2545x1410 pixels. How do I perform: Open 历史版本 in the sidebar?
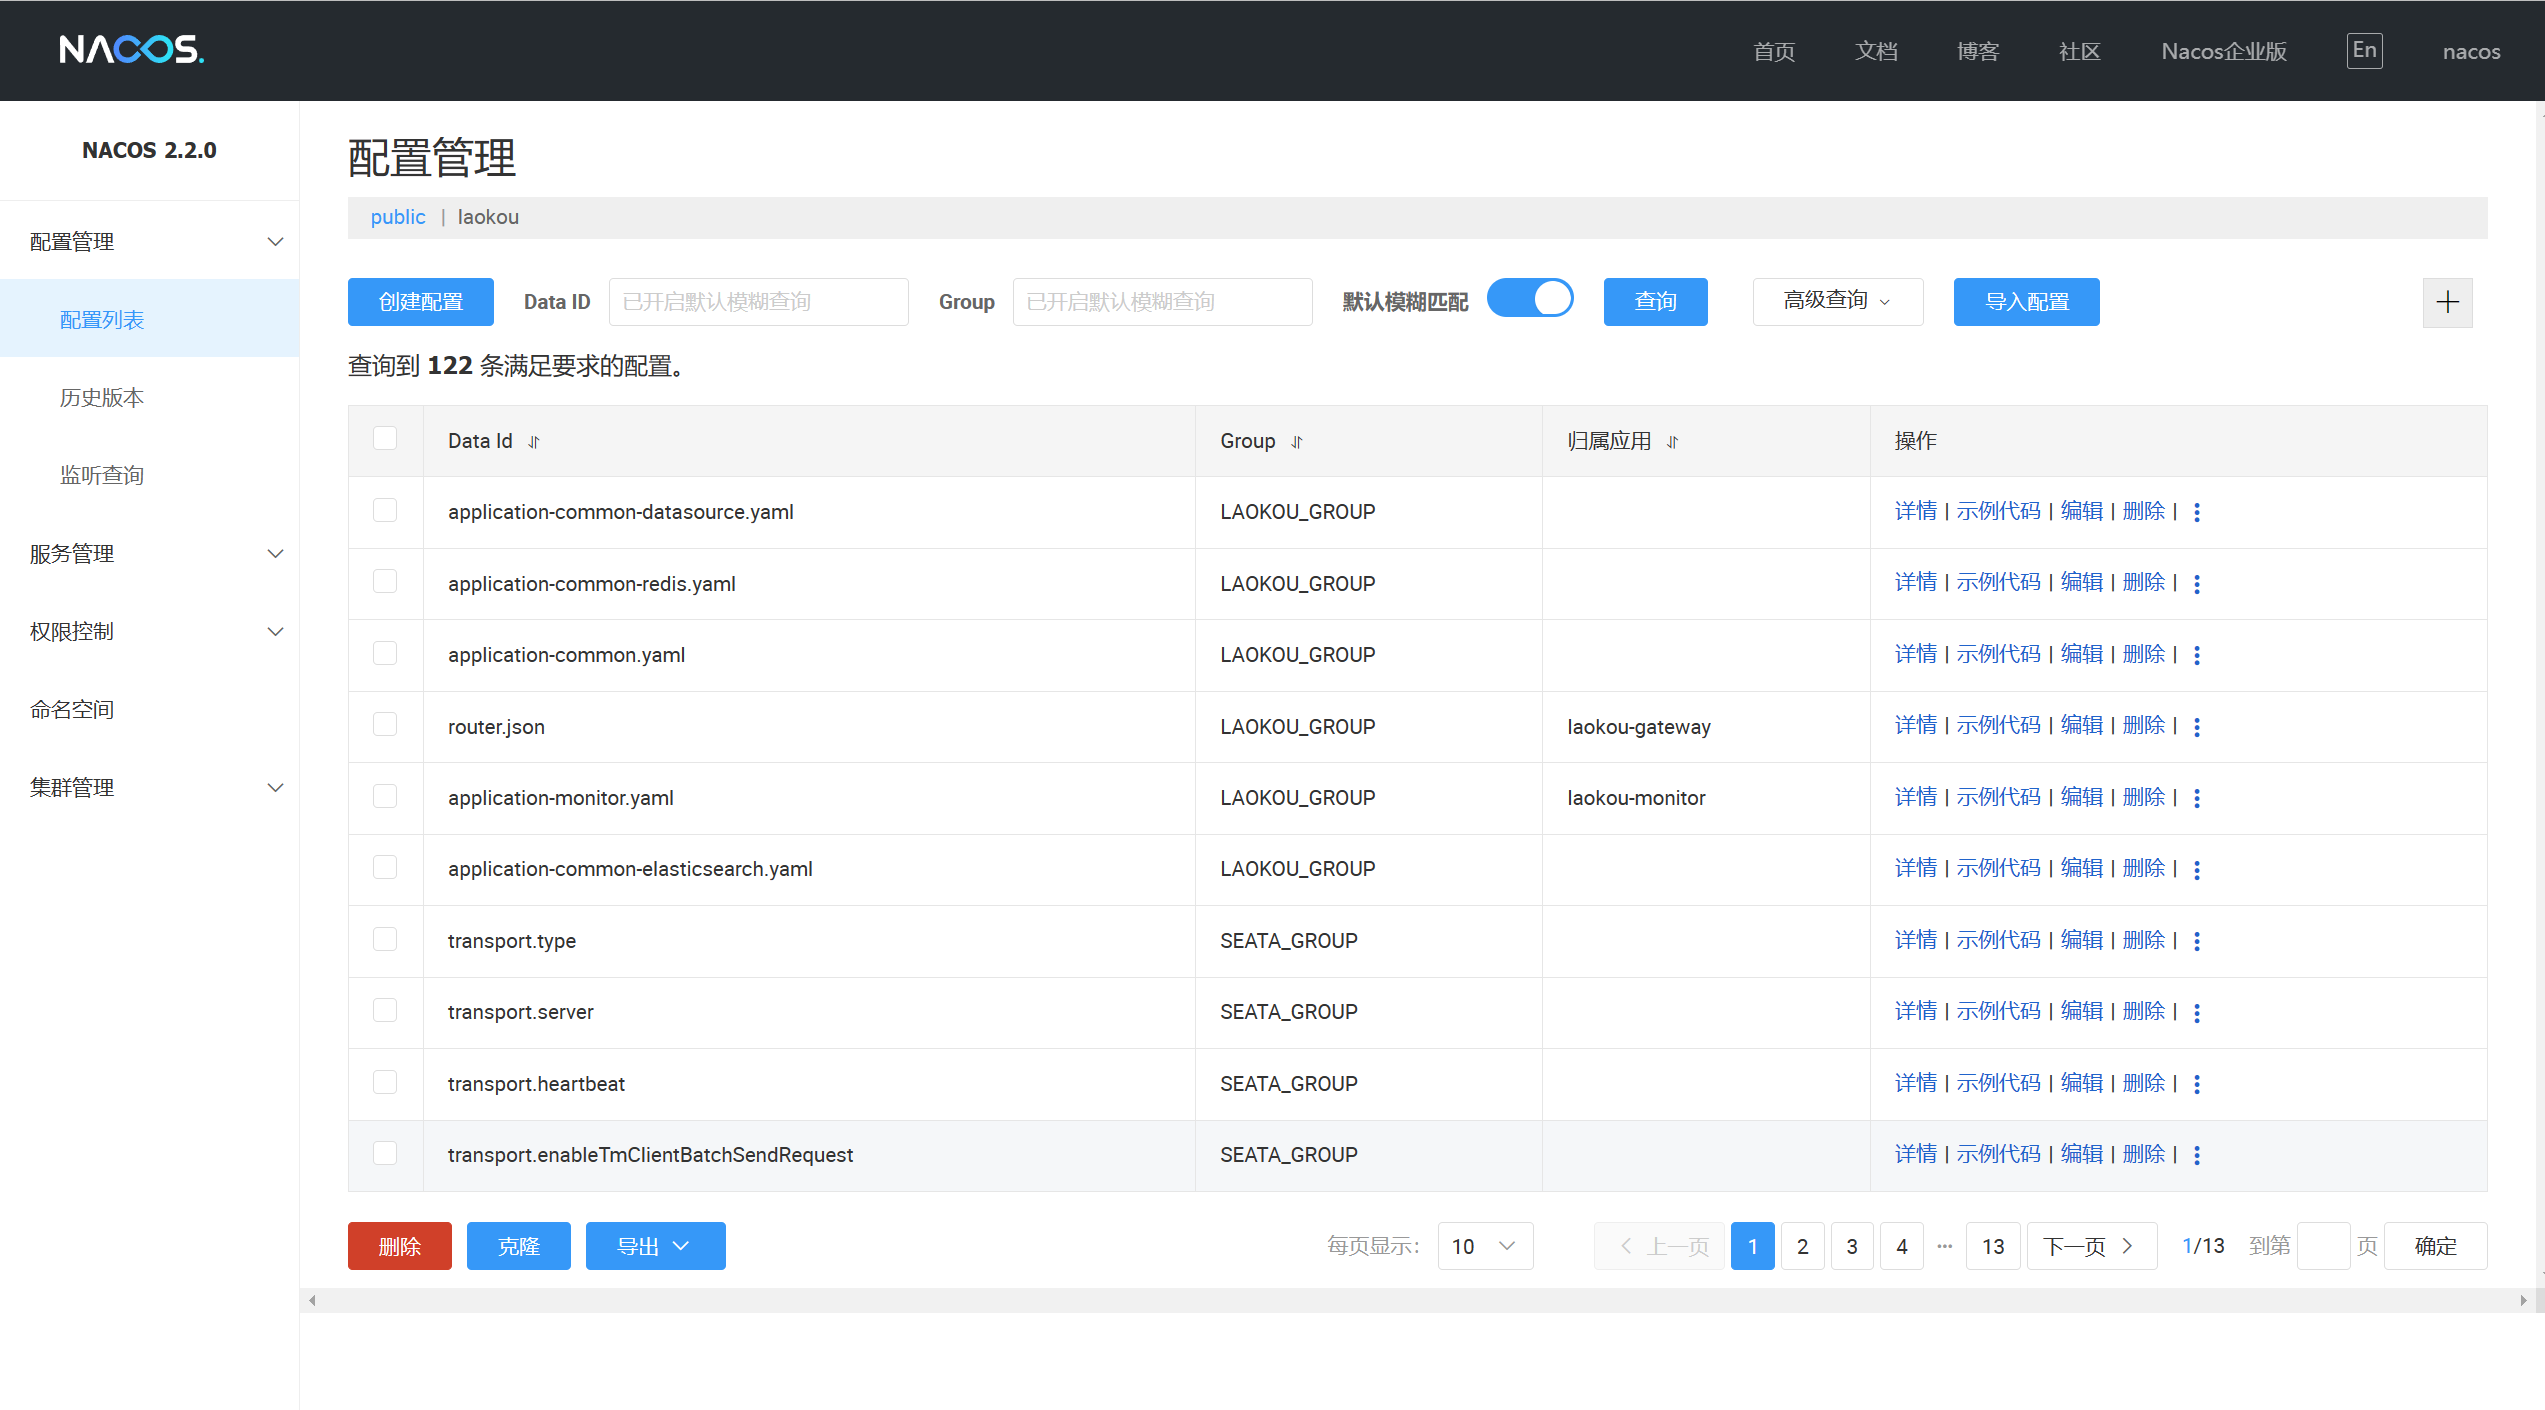(x=102, y=398)
